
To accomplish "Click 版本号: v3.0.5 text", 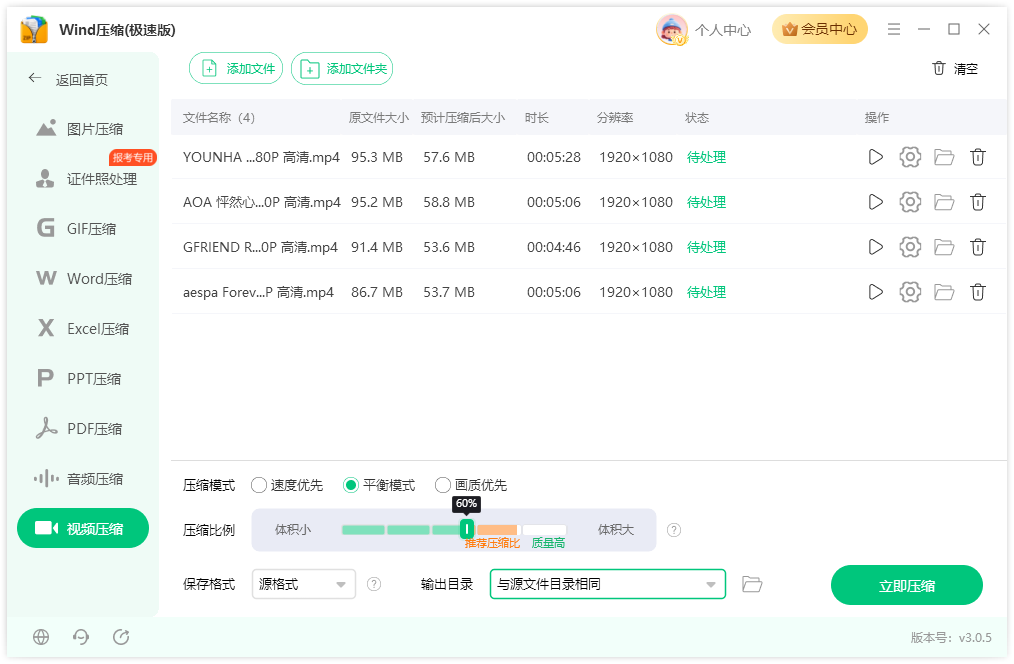I will point(951,637).
